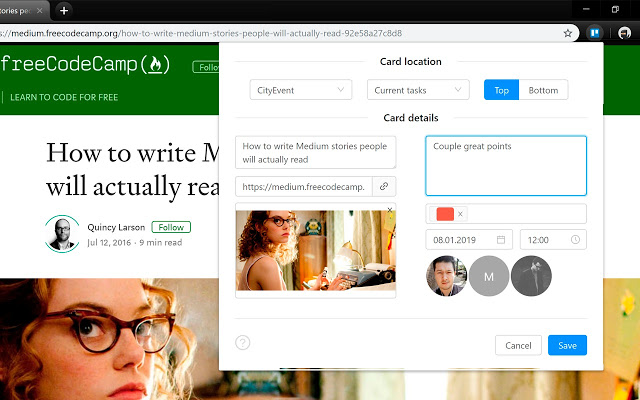640x400 pixels.
Task: Open the clock icon in the time field
Action: pyautogui.click(x=575, y=240)
